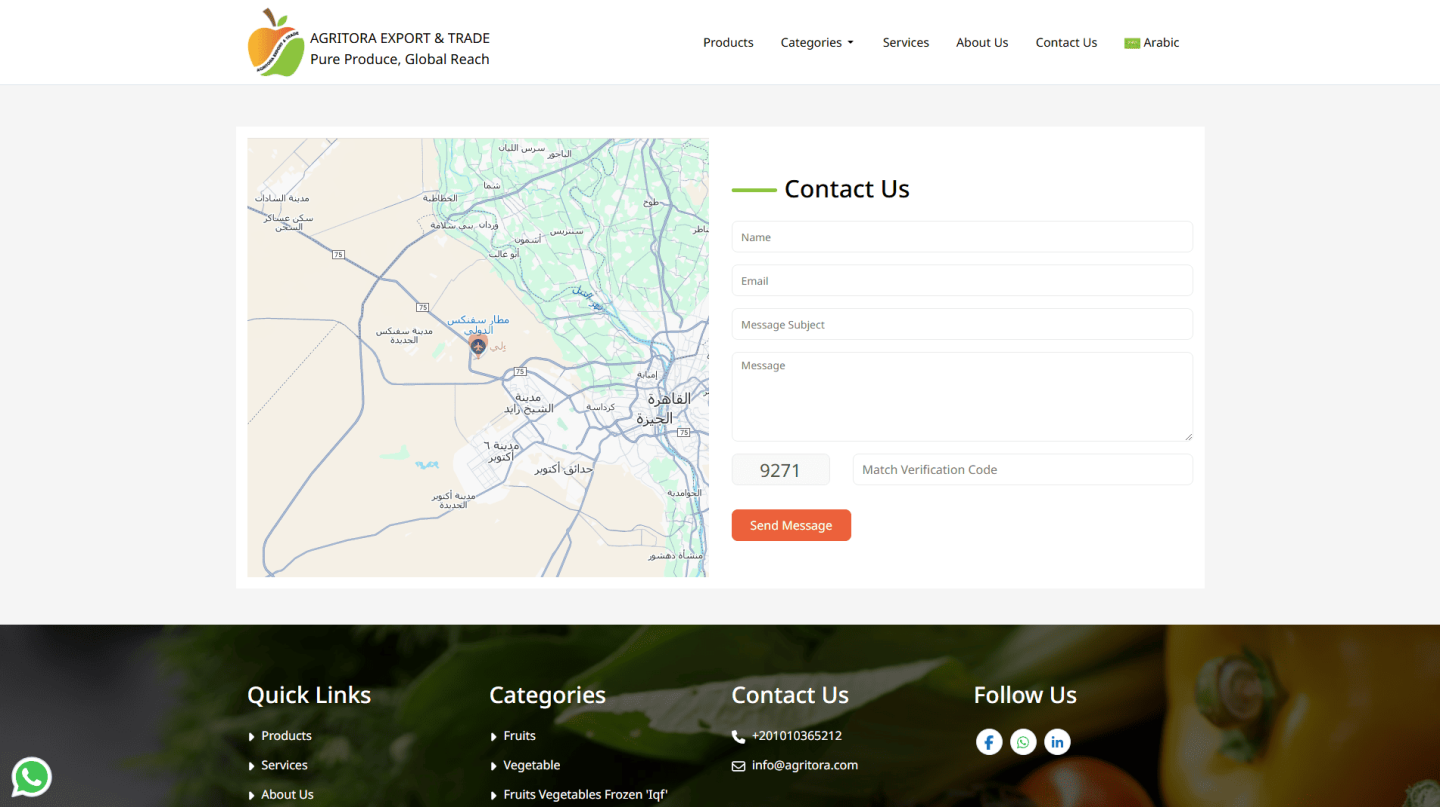Focus the Name input field
The height and width of the screenshot is (807, 1440).
coord(962,237)
